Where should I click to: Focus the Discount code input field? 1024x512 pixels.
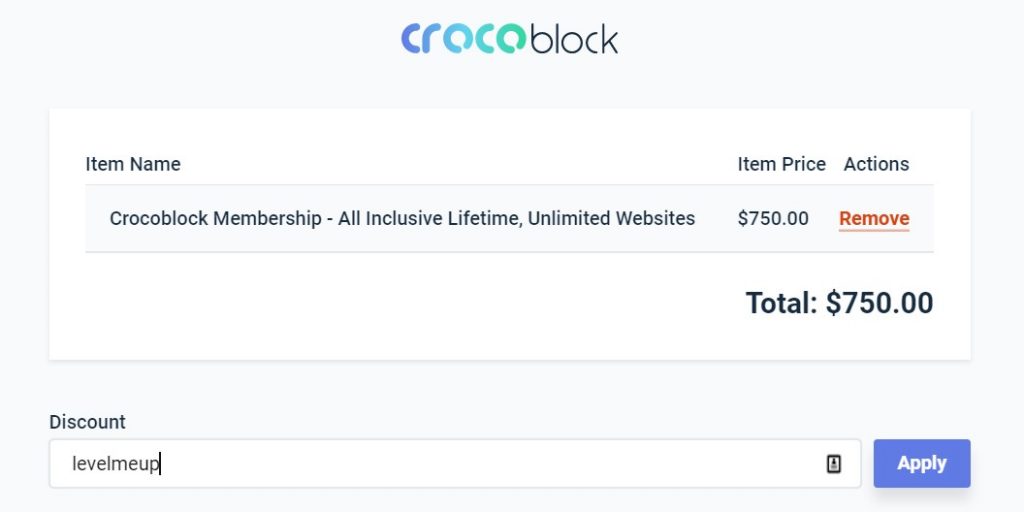pyautogui.click(x=455, y=463)
